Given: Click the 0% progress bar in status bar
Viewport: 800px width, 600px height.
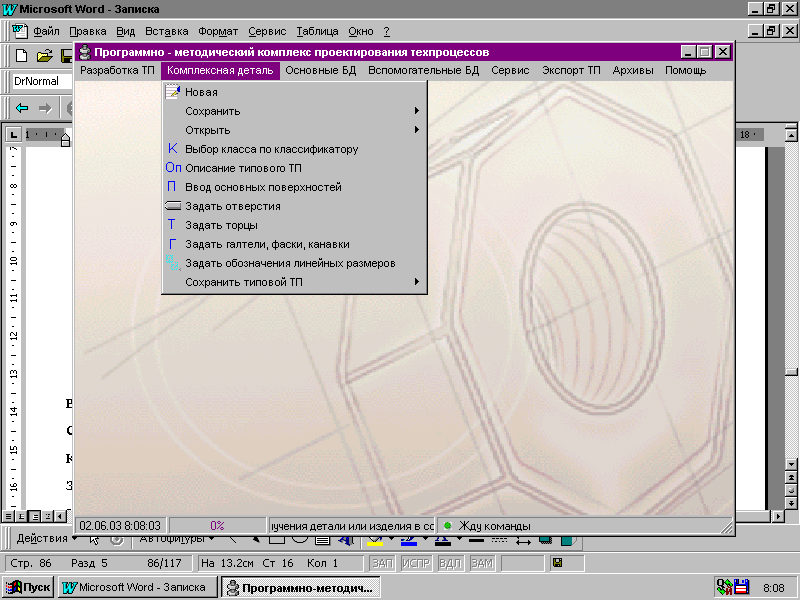Looking at the screenshot, I should tap(217, 525).
